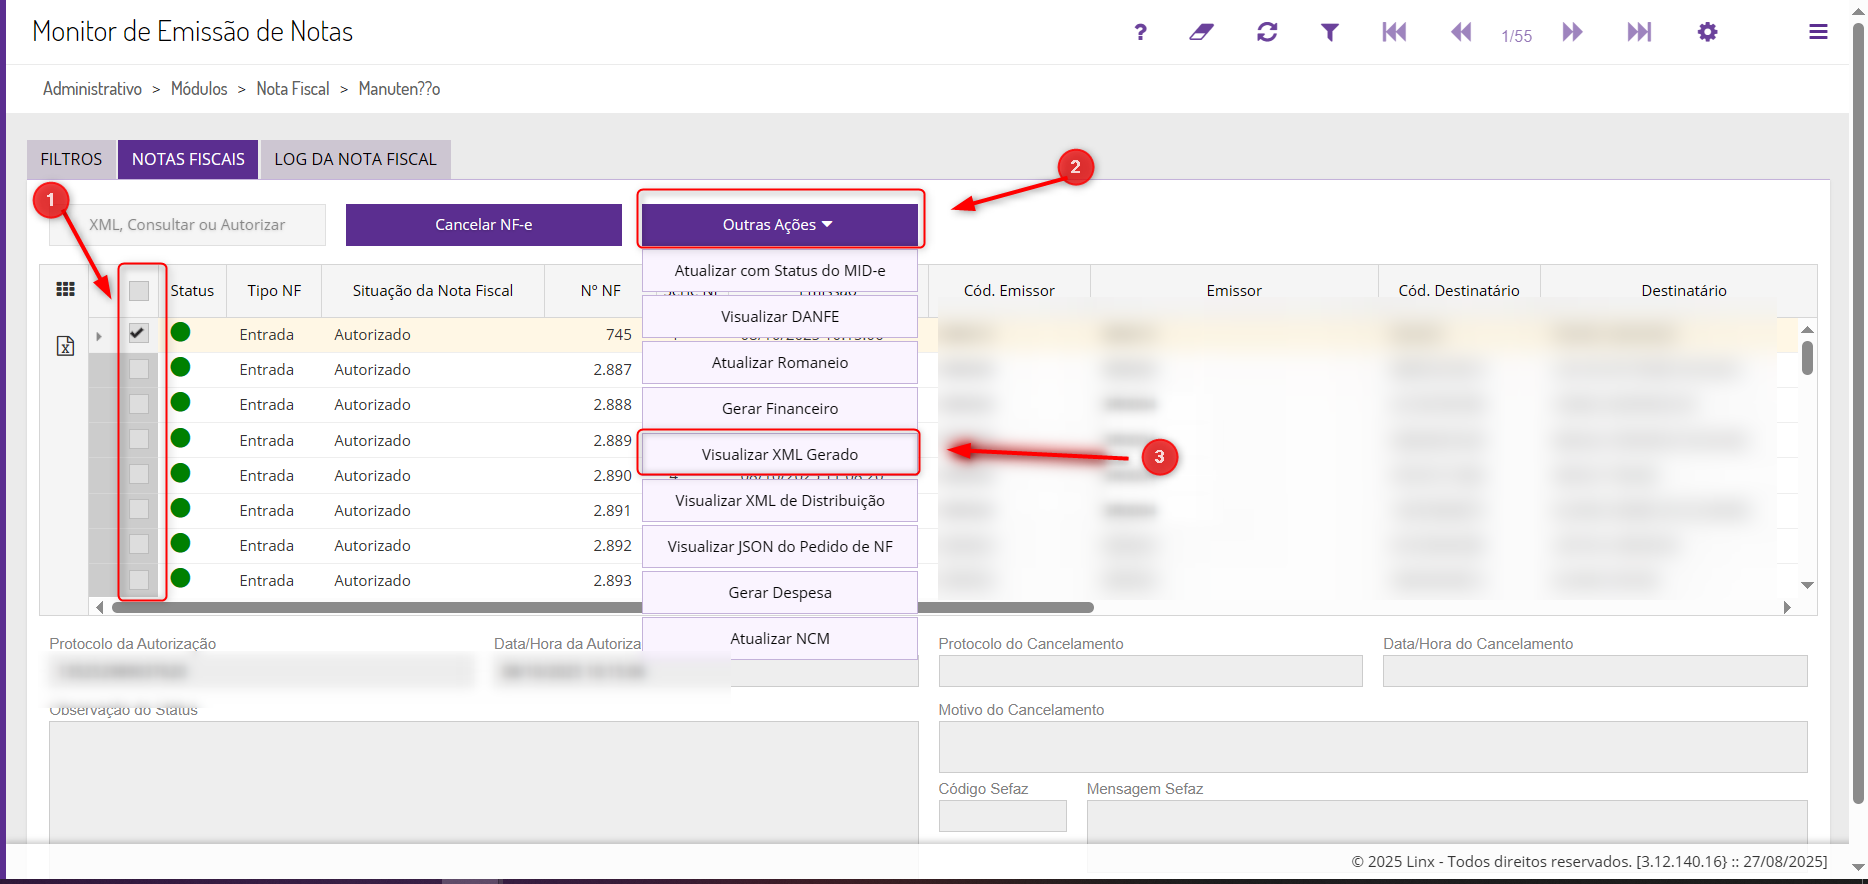Click green status dot of note 745
Image resolution: width=1868 pixels, height=884 pixels.
[x=181, y=333]
